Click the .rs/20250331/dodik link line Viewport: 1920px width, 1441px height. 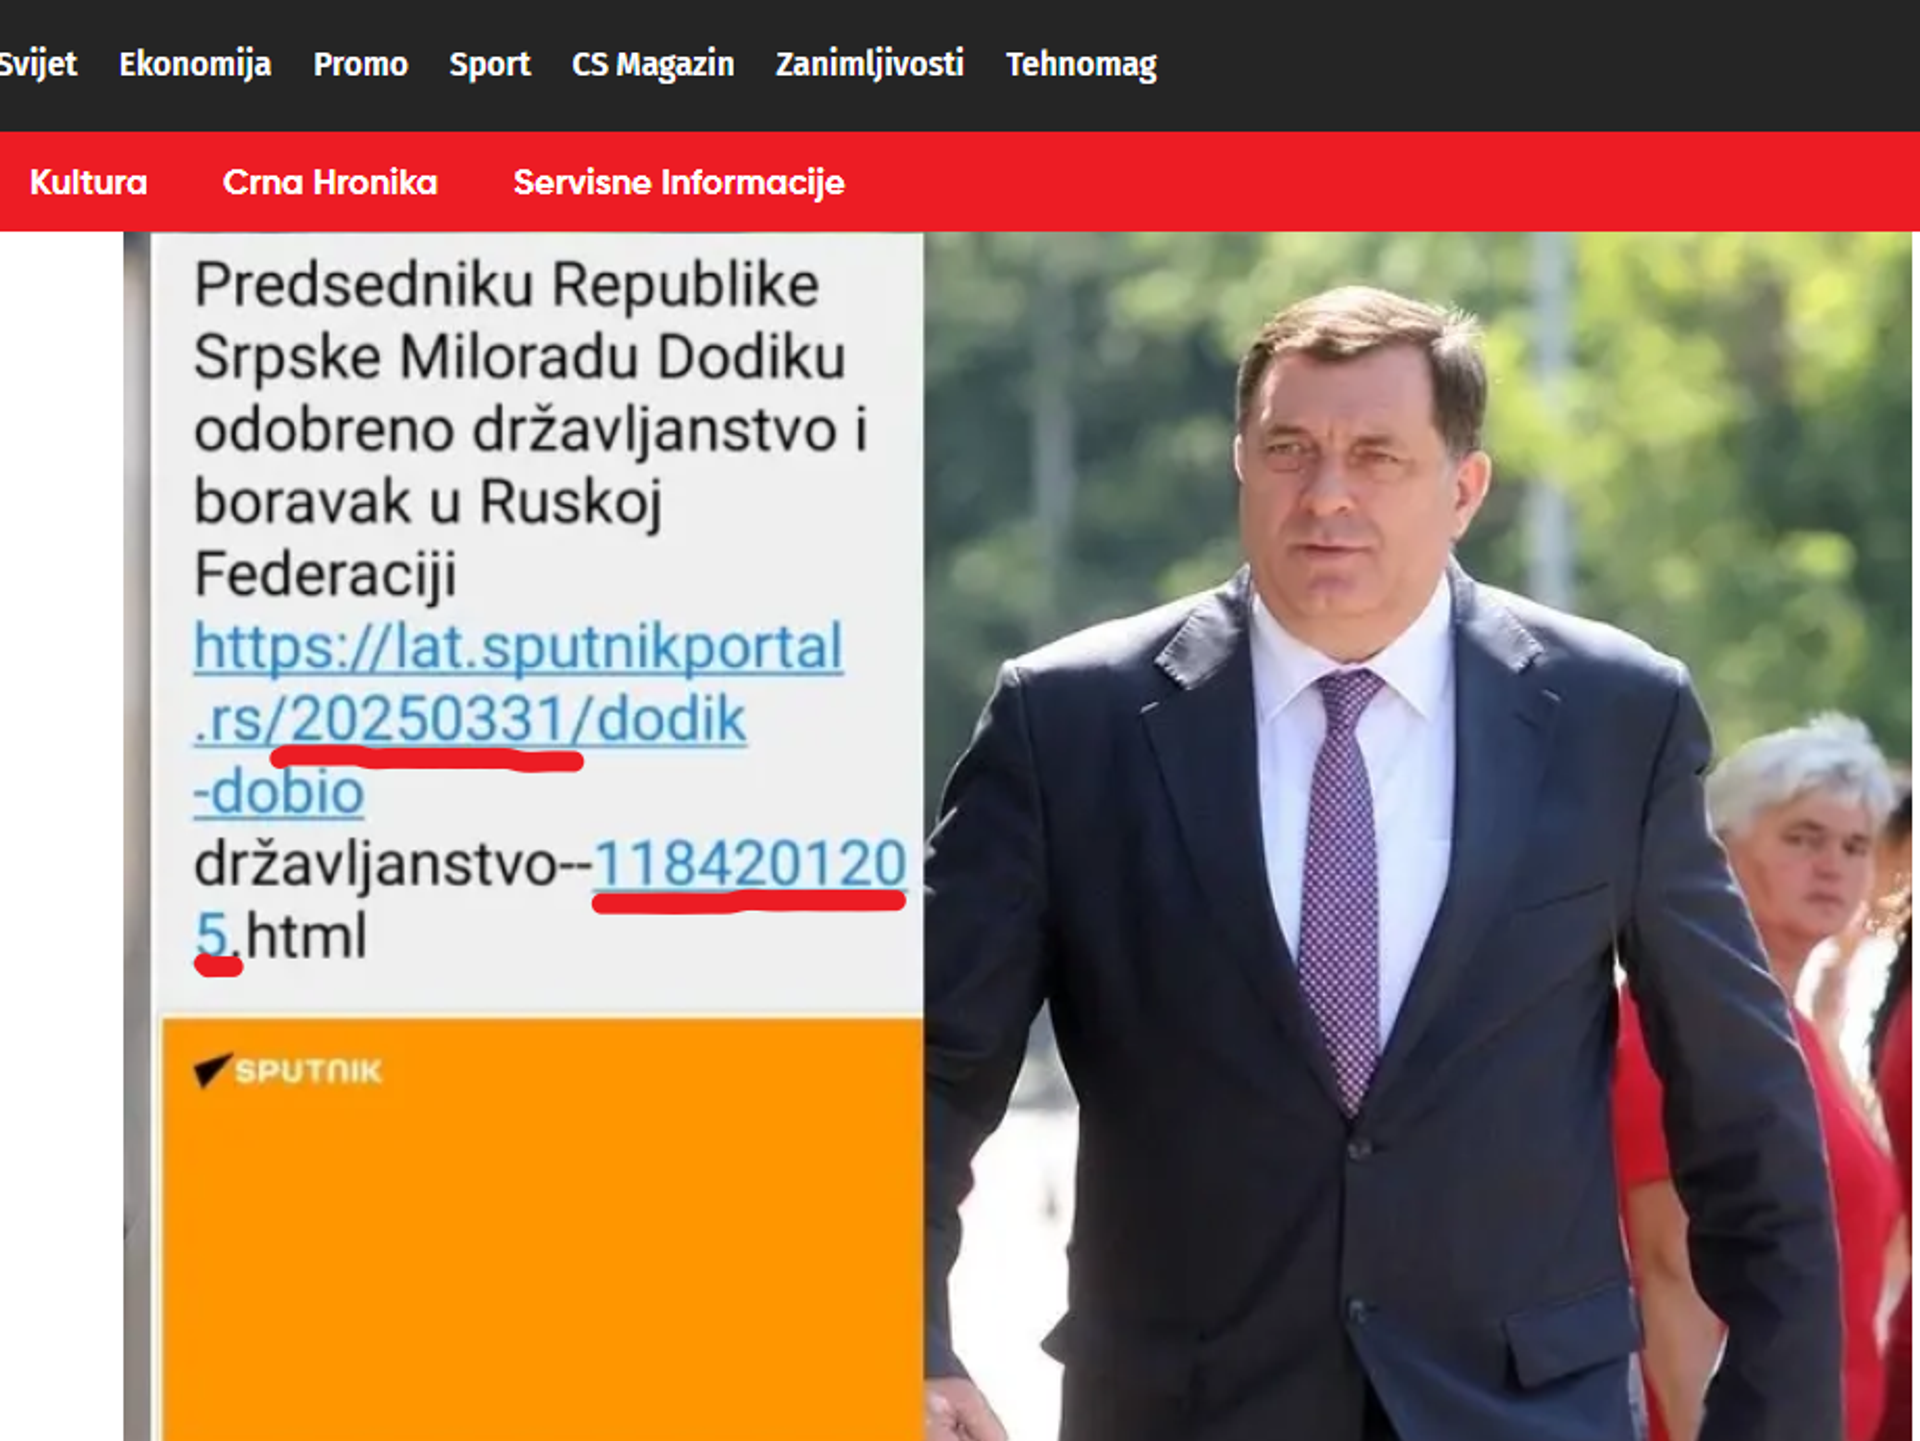470,719
